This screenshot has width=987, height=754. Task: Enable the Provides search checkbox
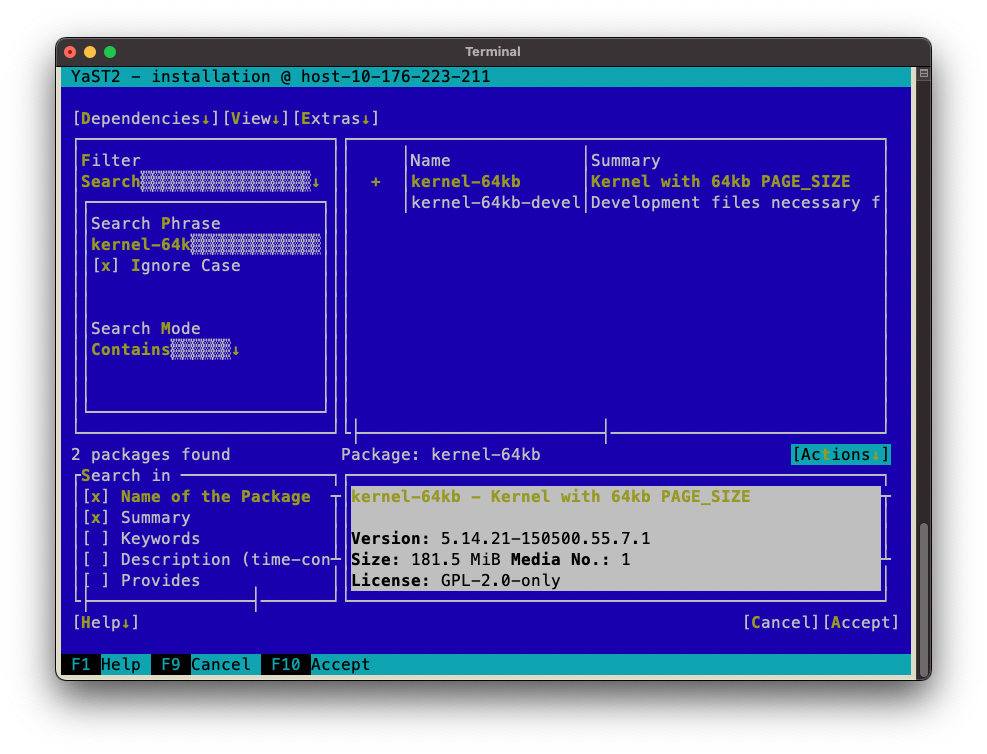point(96,581)
